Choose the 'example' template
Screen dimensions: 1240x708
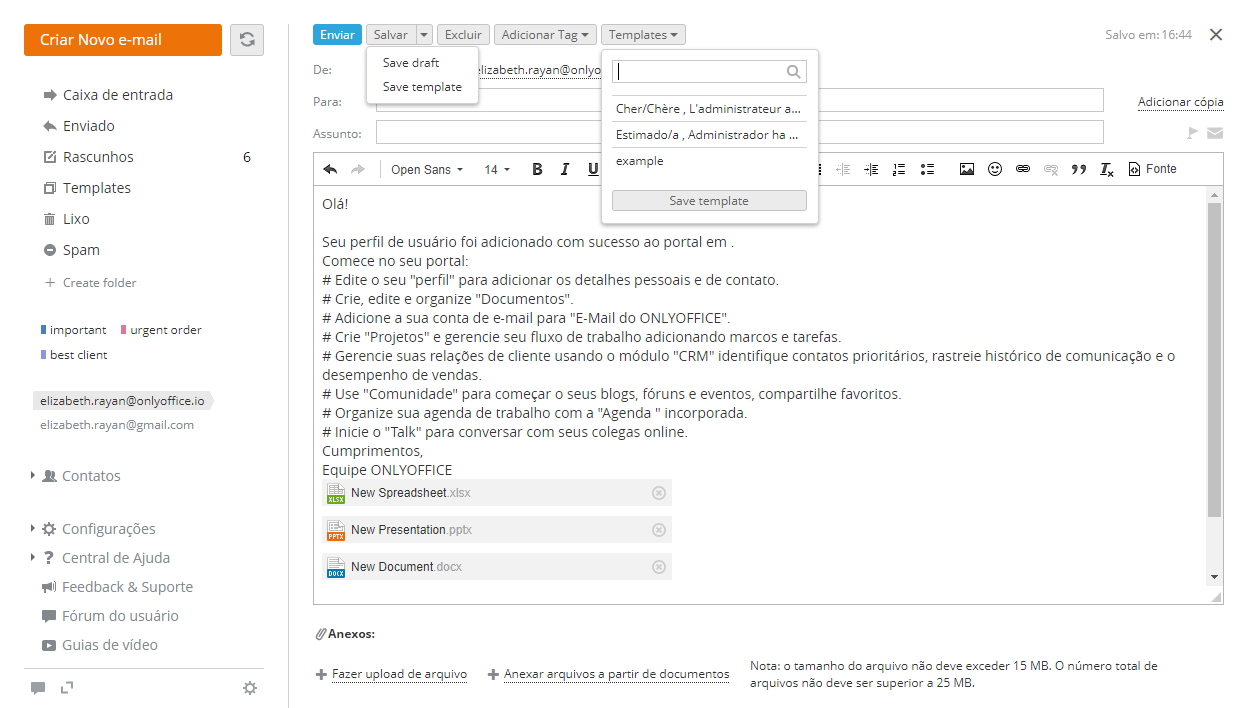[640, 161]
